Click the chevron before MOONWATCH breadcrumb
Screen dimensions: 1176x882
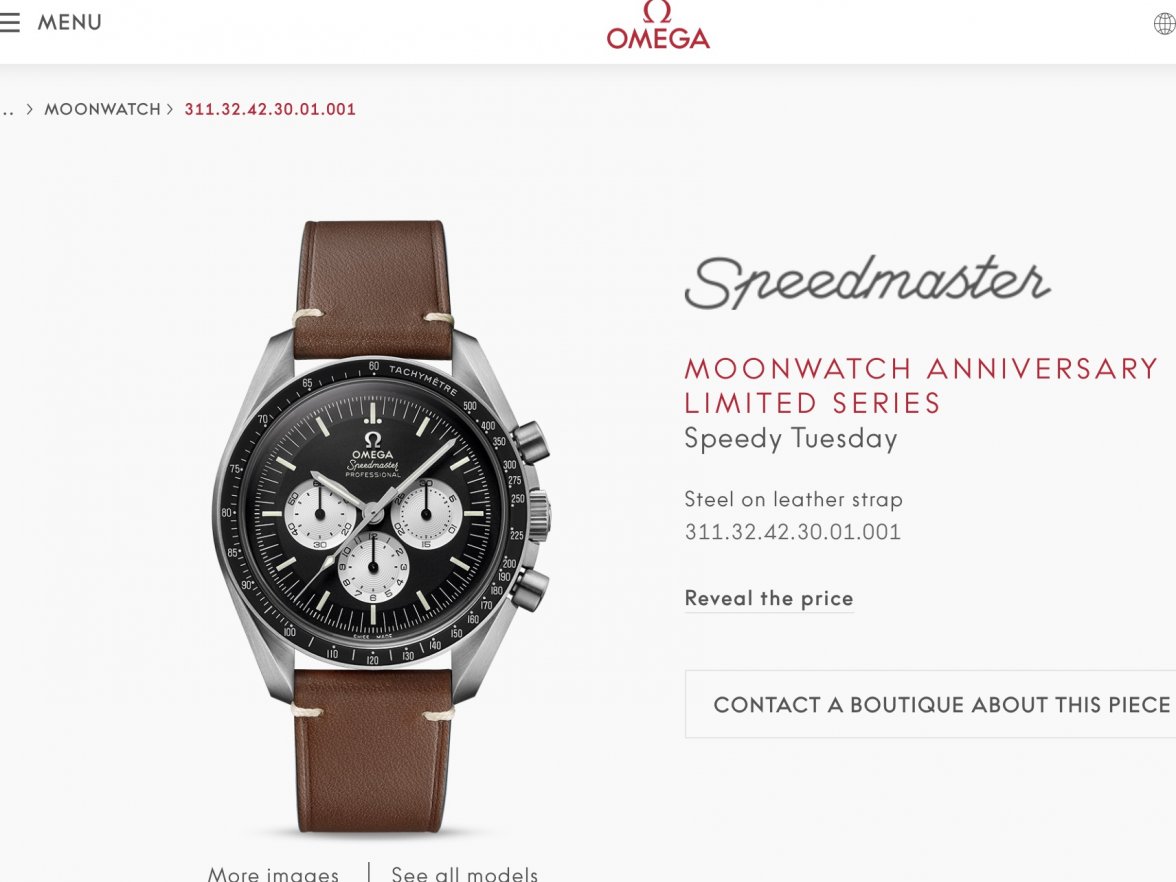pyautogui.click(x=29, y=110)
